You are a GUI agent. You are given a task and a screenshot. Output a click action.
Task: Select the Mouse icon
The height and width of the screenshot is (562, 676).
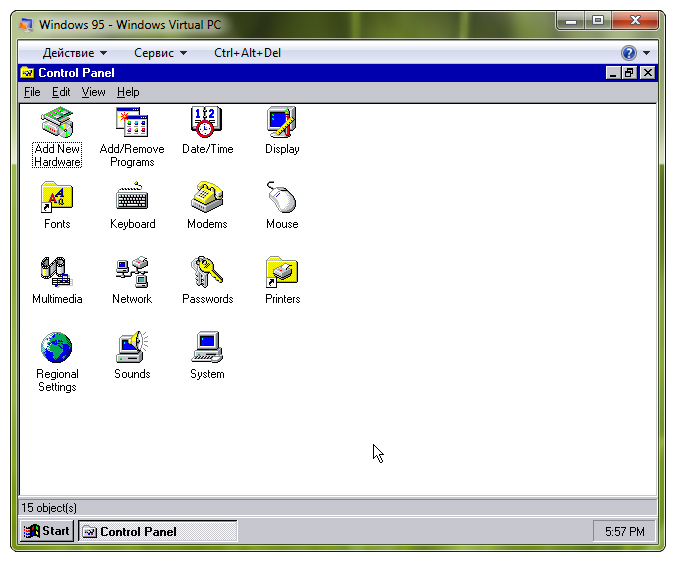(282, 197)
